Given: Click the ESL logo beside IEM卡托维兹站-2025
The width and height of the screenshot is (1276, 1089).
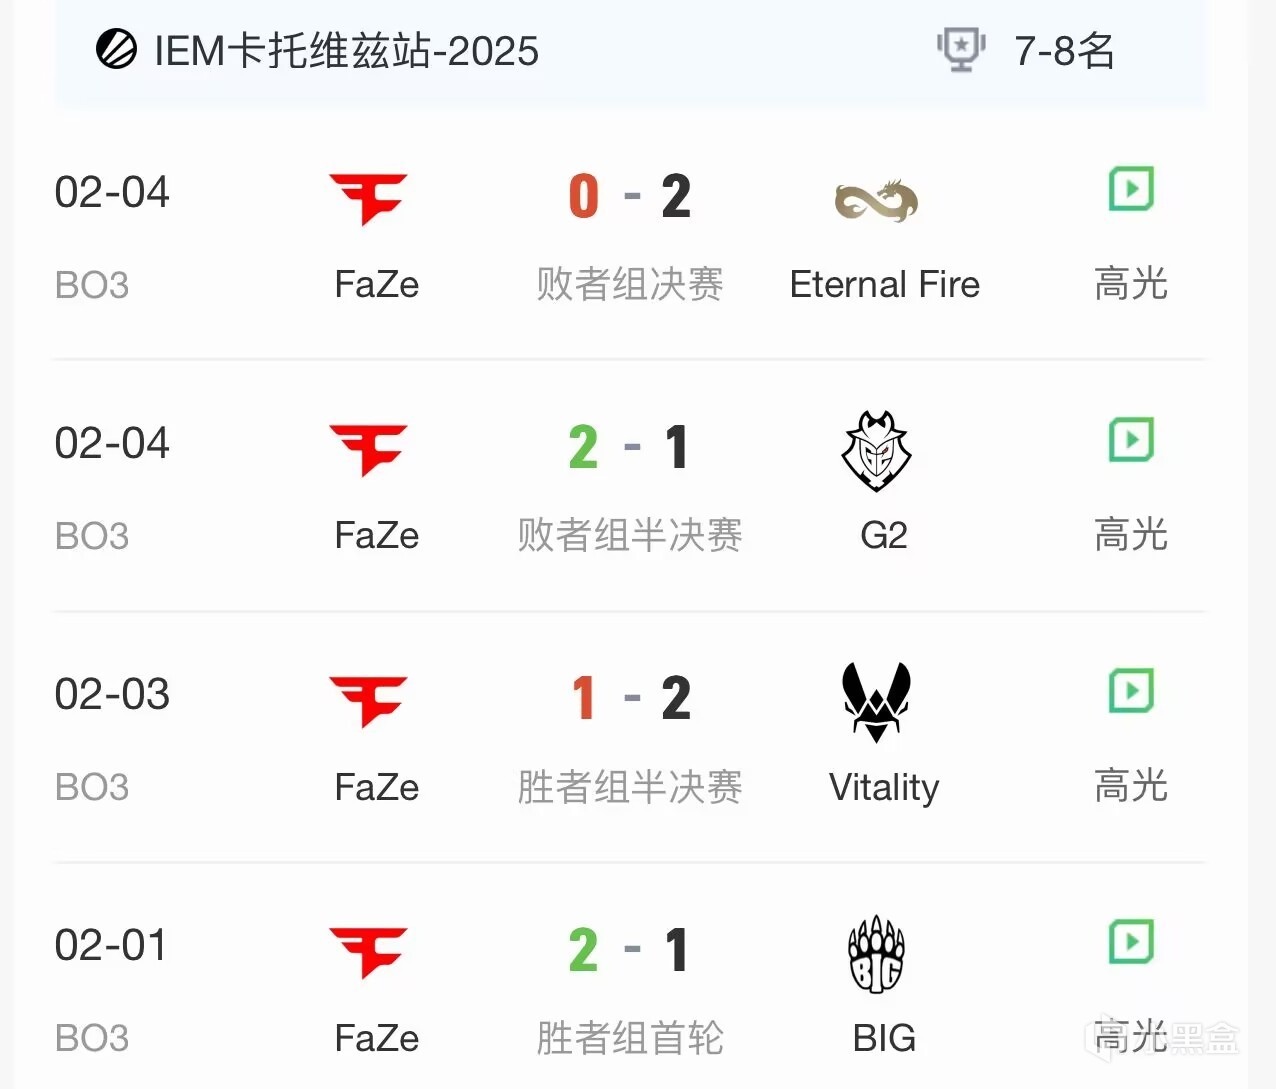Looking at the screenshot, I should 116,50.
